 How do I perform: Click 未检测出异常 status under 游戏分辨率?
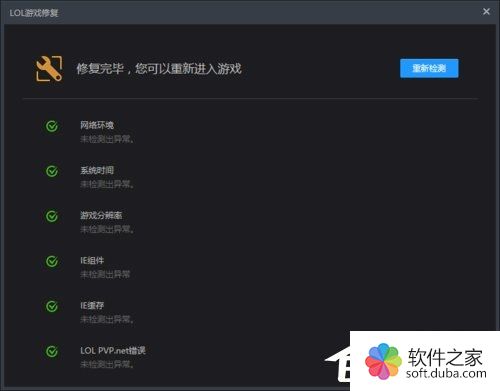click(x=107, y=229)
